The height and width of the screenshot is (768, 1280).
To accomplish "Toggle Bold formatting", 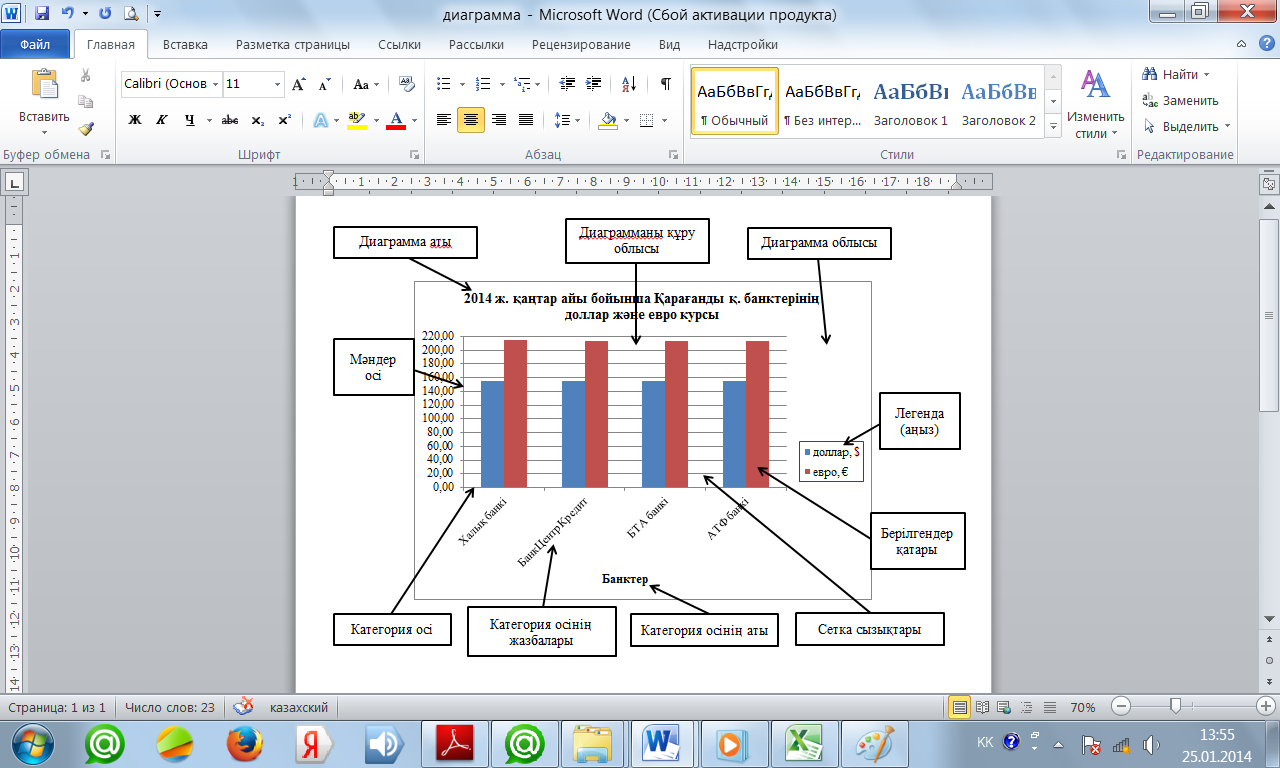I will (x=136, y=120).
